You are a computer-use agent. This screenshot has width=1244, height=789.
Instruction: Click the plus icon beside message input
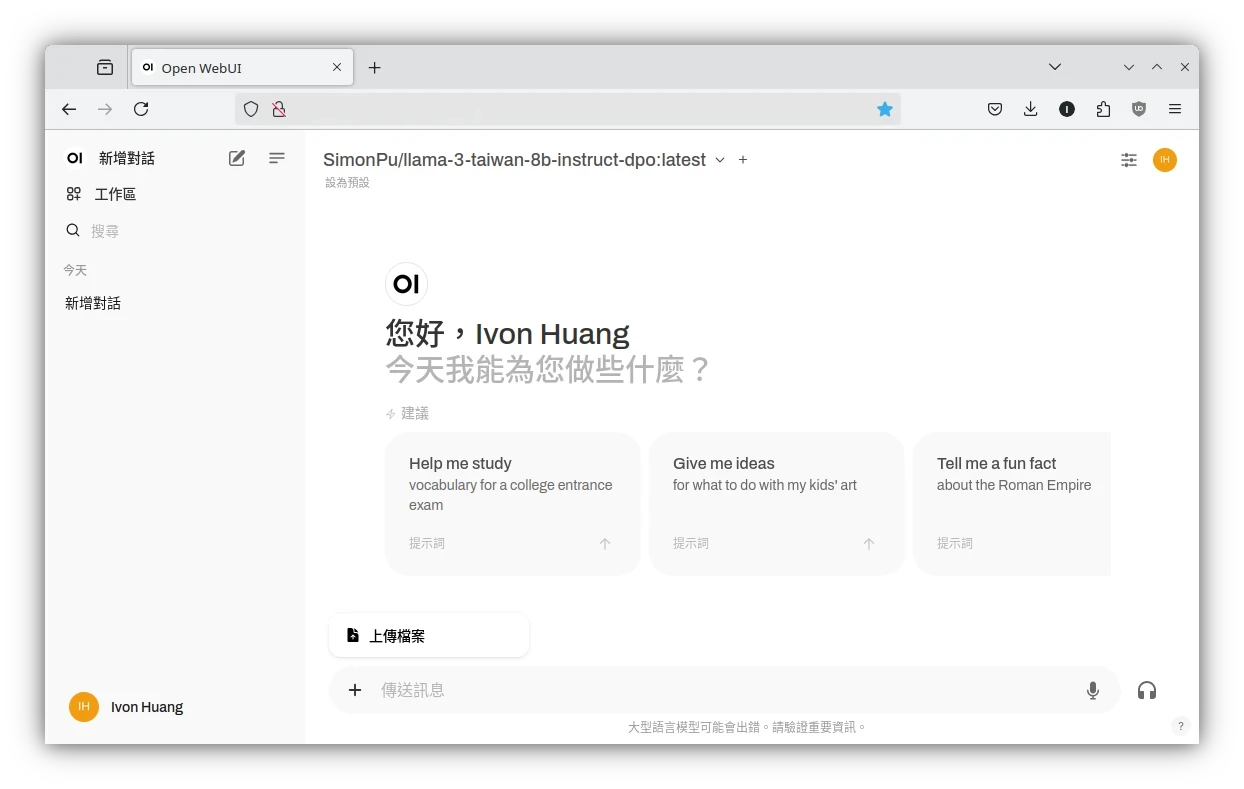coord(355,690)
